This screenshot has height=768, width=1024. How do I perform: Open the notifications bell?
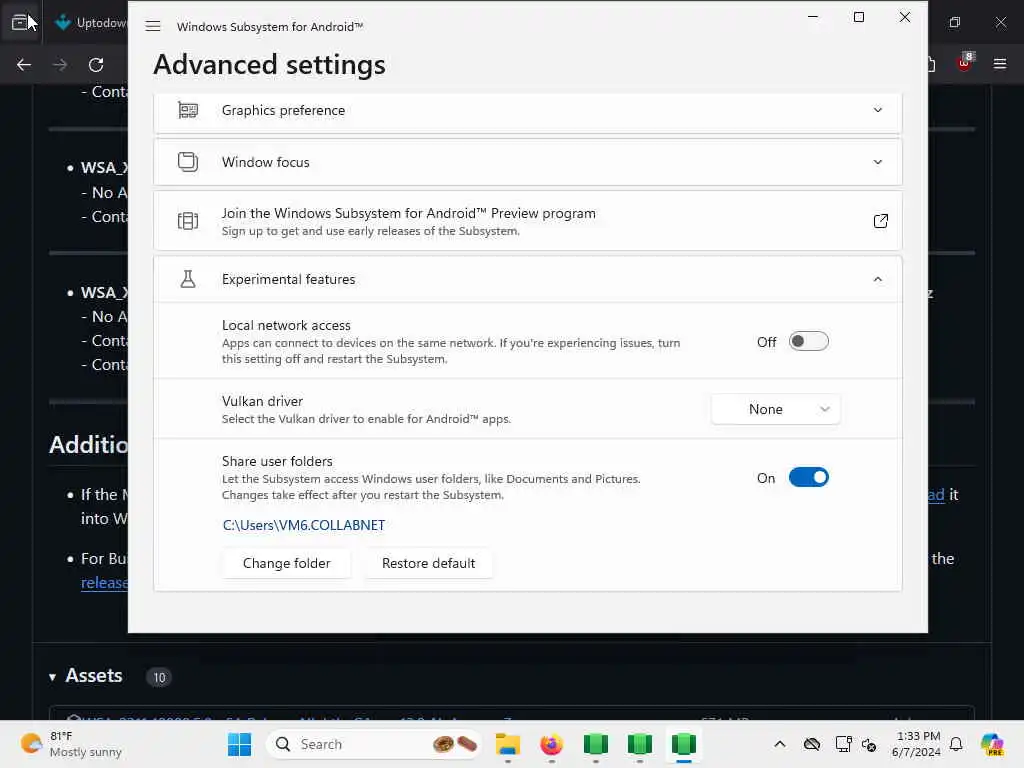[956, 744]
